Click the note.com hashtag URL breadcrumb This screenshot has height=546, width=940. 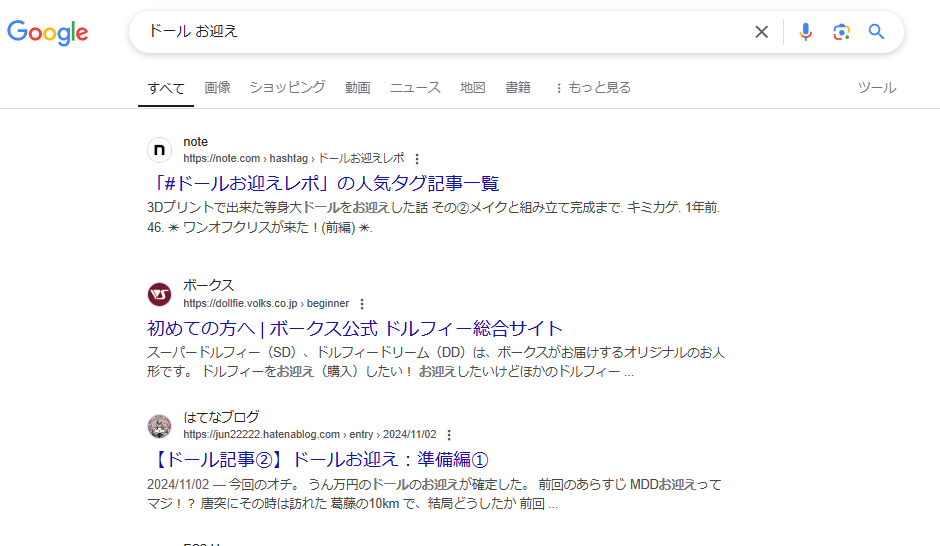[x=294, y=158]
